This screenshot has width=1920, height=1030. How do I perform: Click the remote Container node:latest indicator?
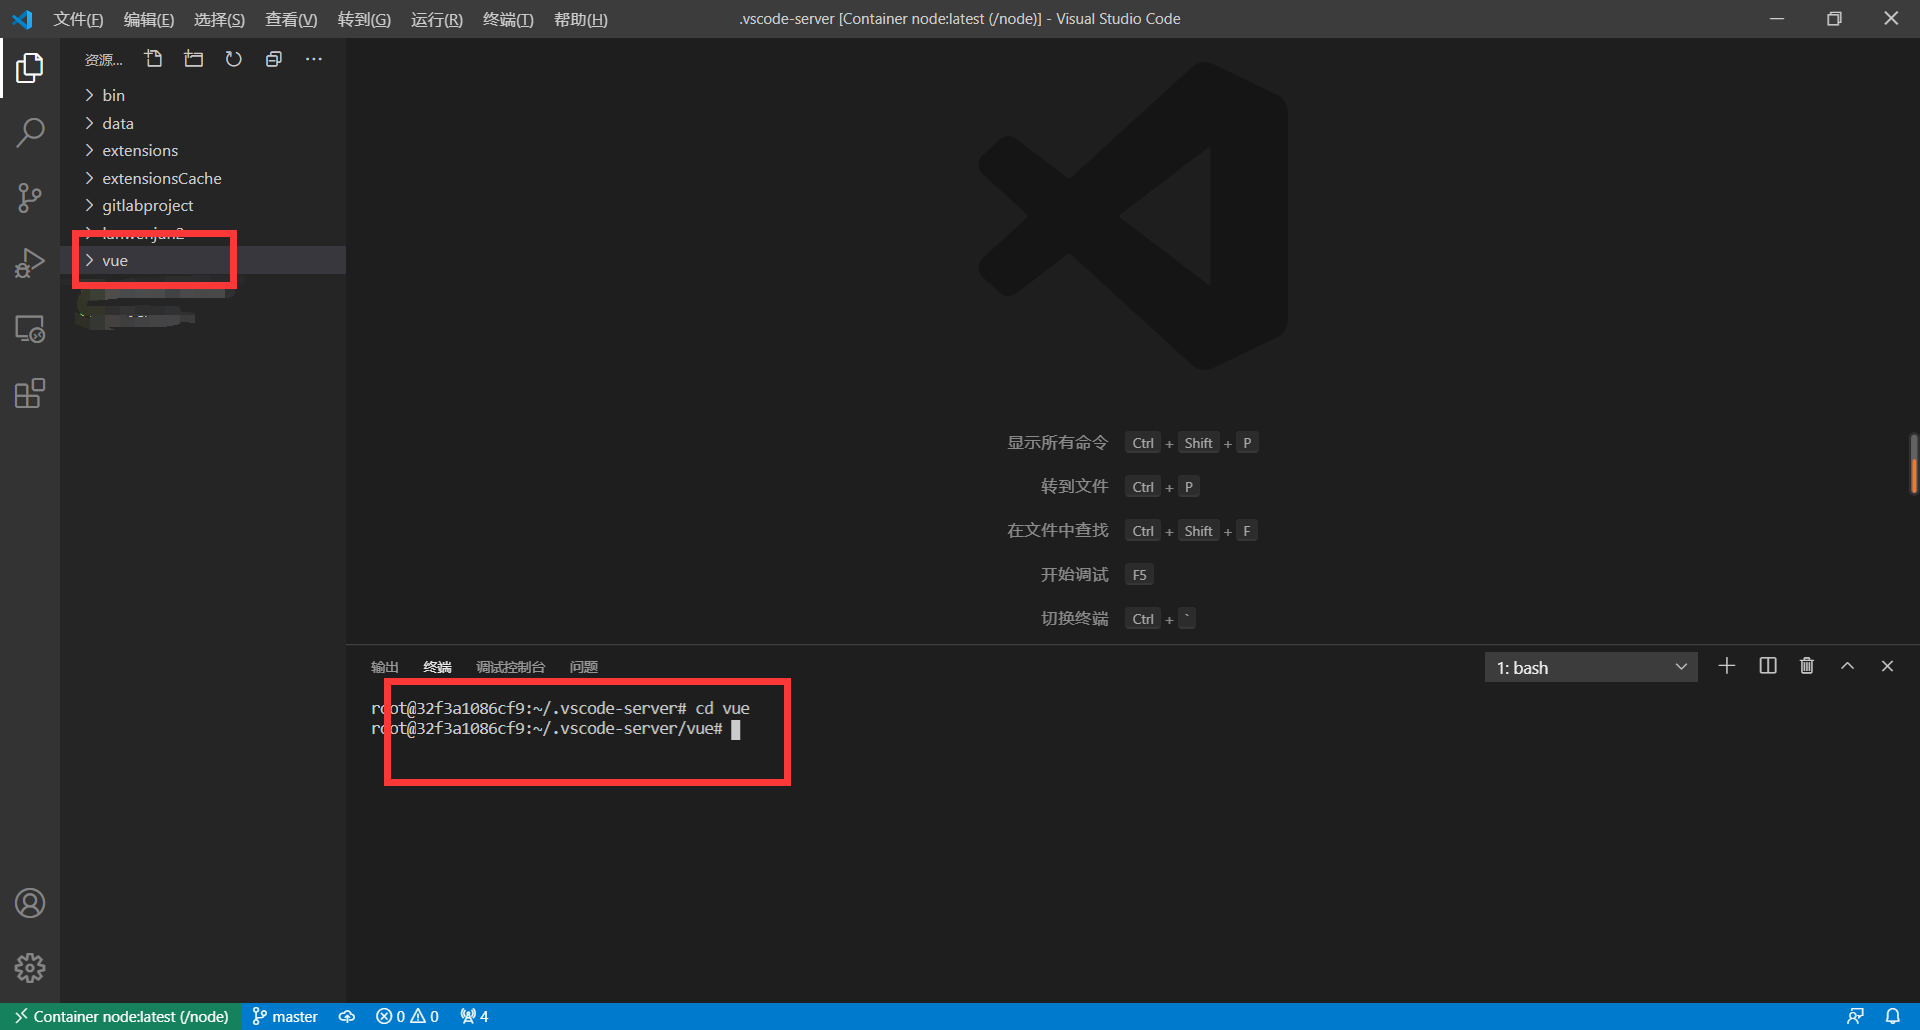pyautogui.click(x=121, y=1016)
